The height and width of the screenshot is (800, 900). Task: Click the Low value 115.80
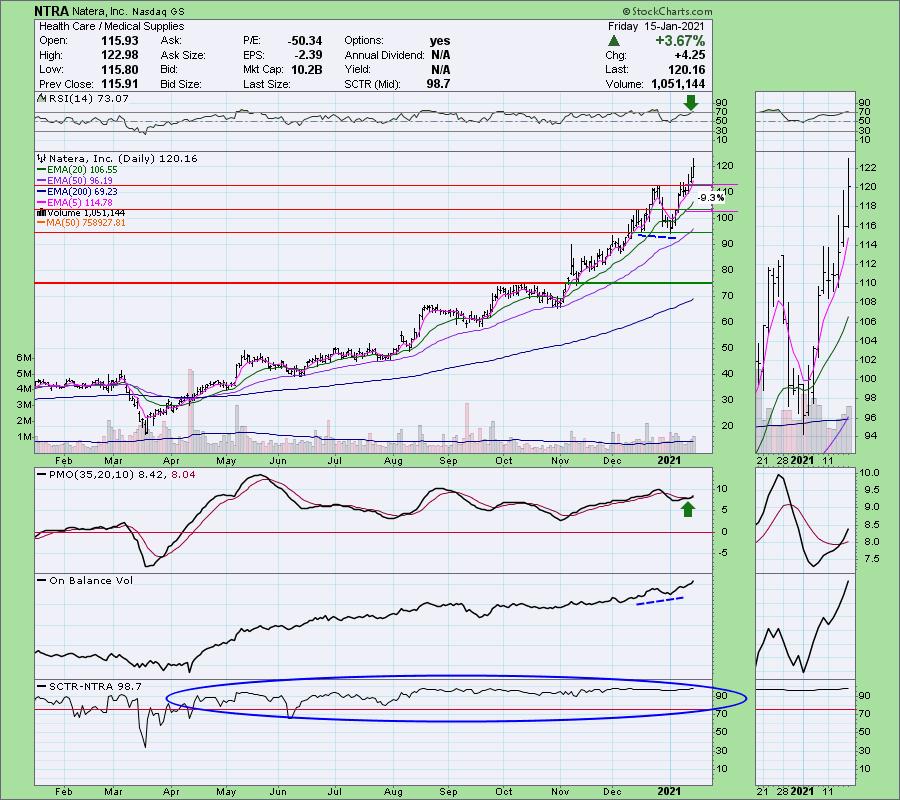pyautogui.click(x=119, y=69)
